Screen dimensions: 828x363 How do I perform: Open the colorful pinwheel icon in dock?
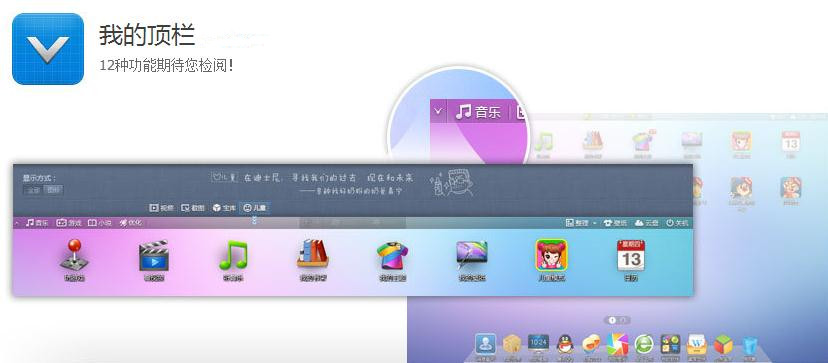coord(617,344)
